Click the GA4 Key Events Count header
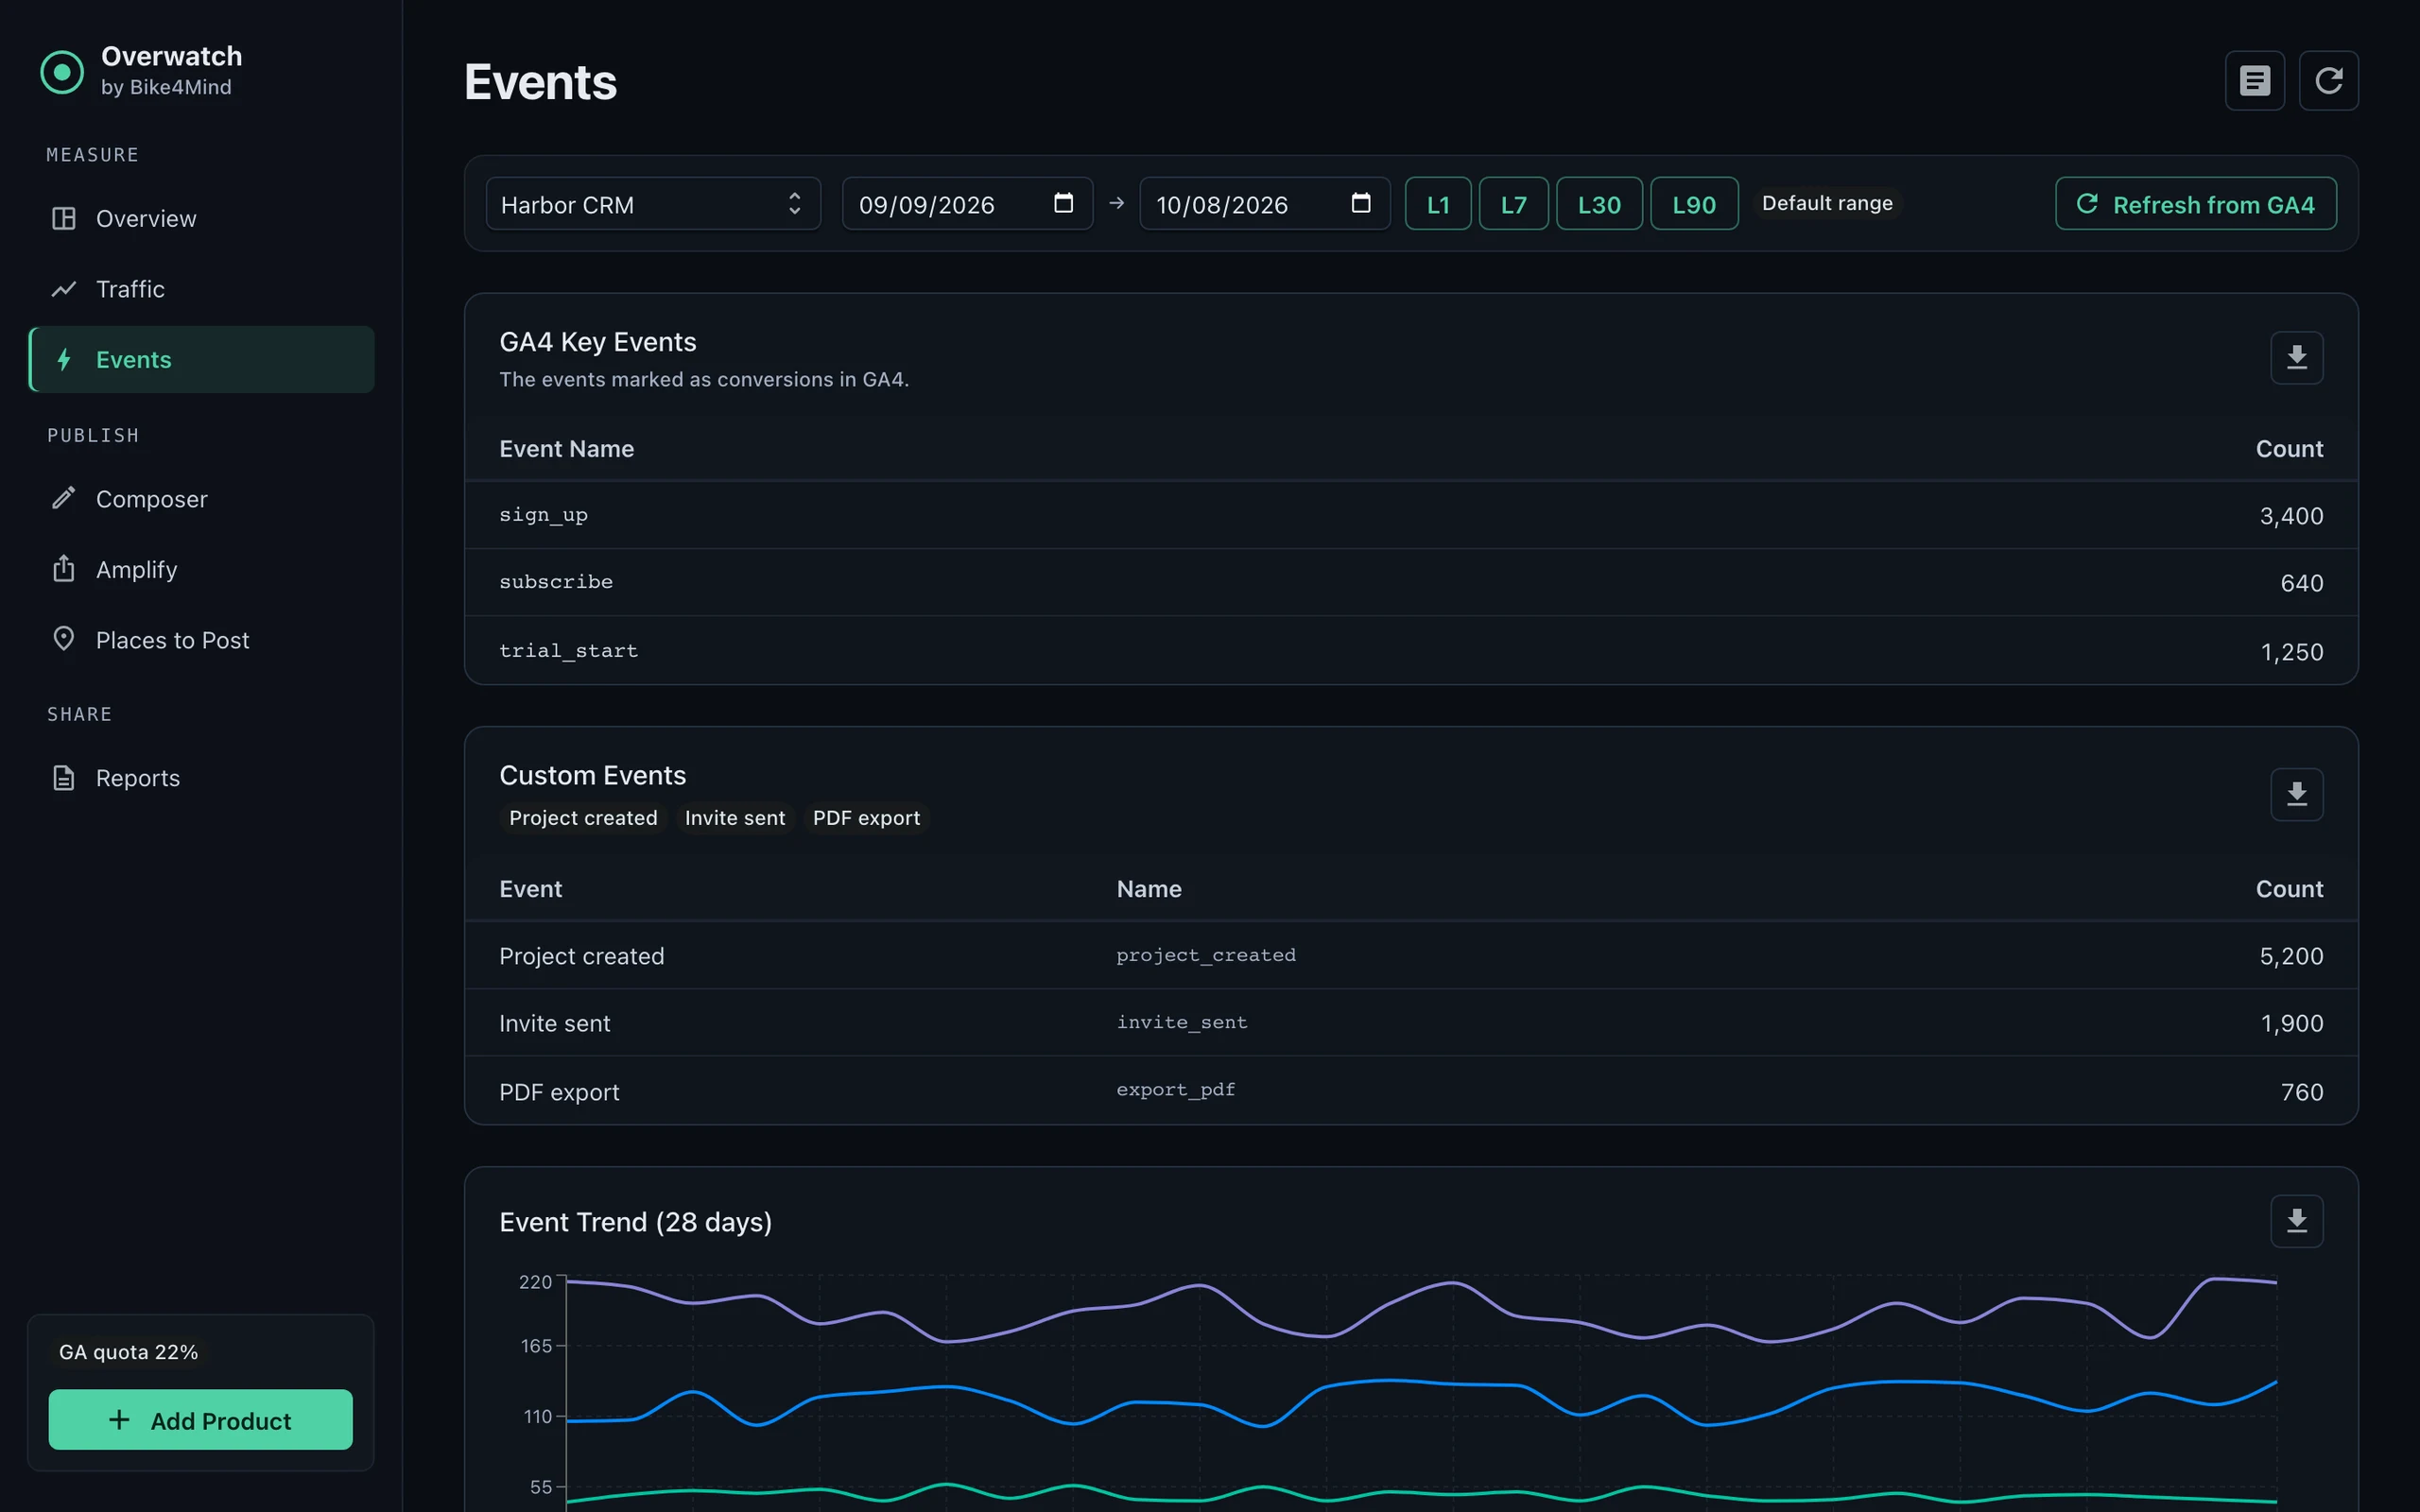Viewport: 2420px width, 1512px height. pos(2289,449)
